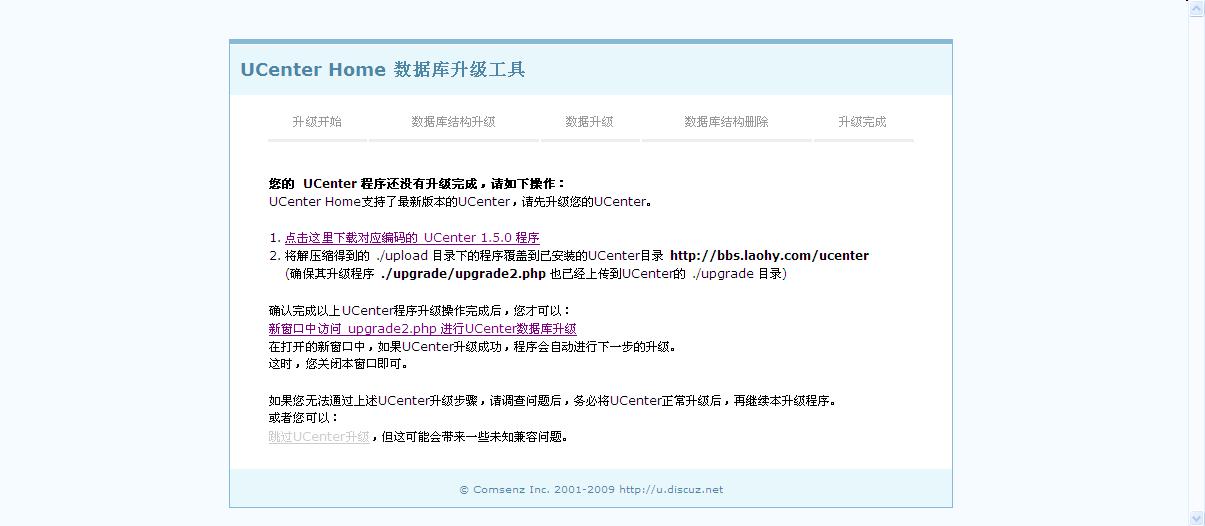Click the line 在打开的新窗口中，如果UCenter升级成功
1205x526 pixels.
[473, 347]
